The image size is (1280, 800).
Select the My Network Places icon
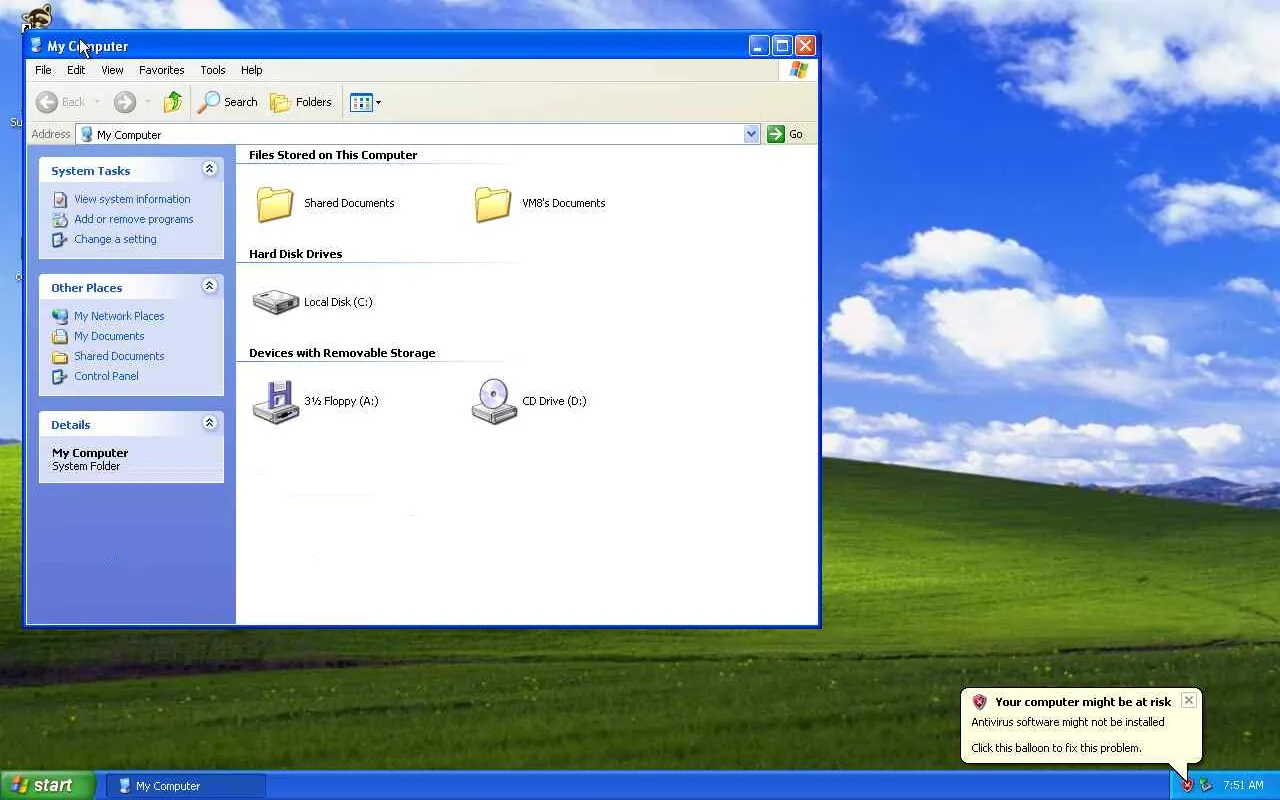[x=60, y=316]
